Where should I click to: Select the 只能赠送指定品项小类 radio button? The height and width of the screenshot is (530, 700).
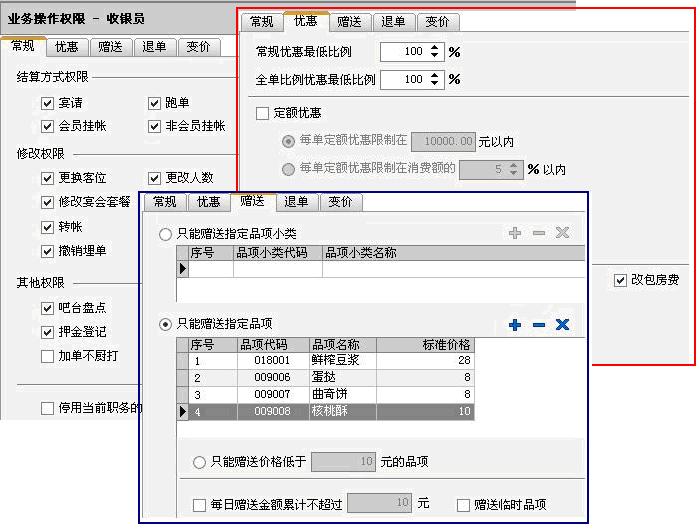pyautogui.click(x=166, y=234)
